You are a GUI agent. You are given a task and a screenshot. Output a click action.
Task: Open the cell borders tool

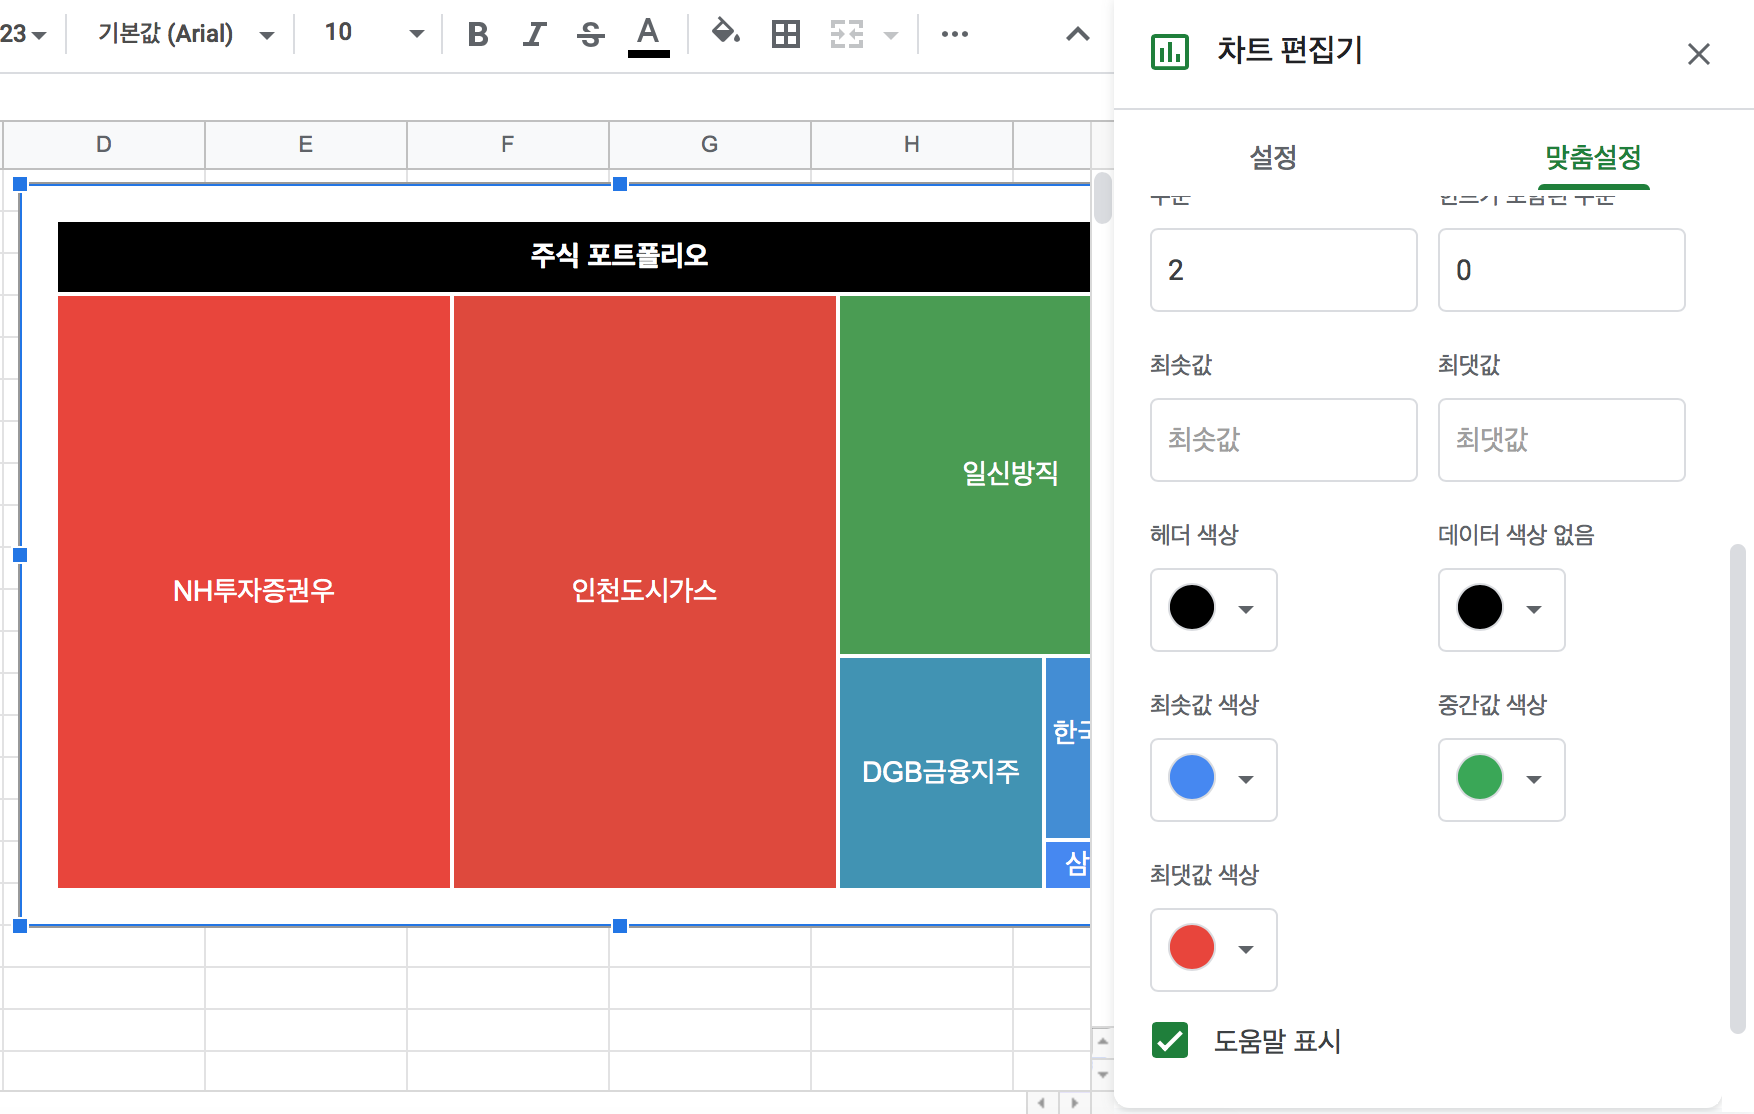[786, 34]
